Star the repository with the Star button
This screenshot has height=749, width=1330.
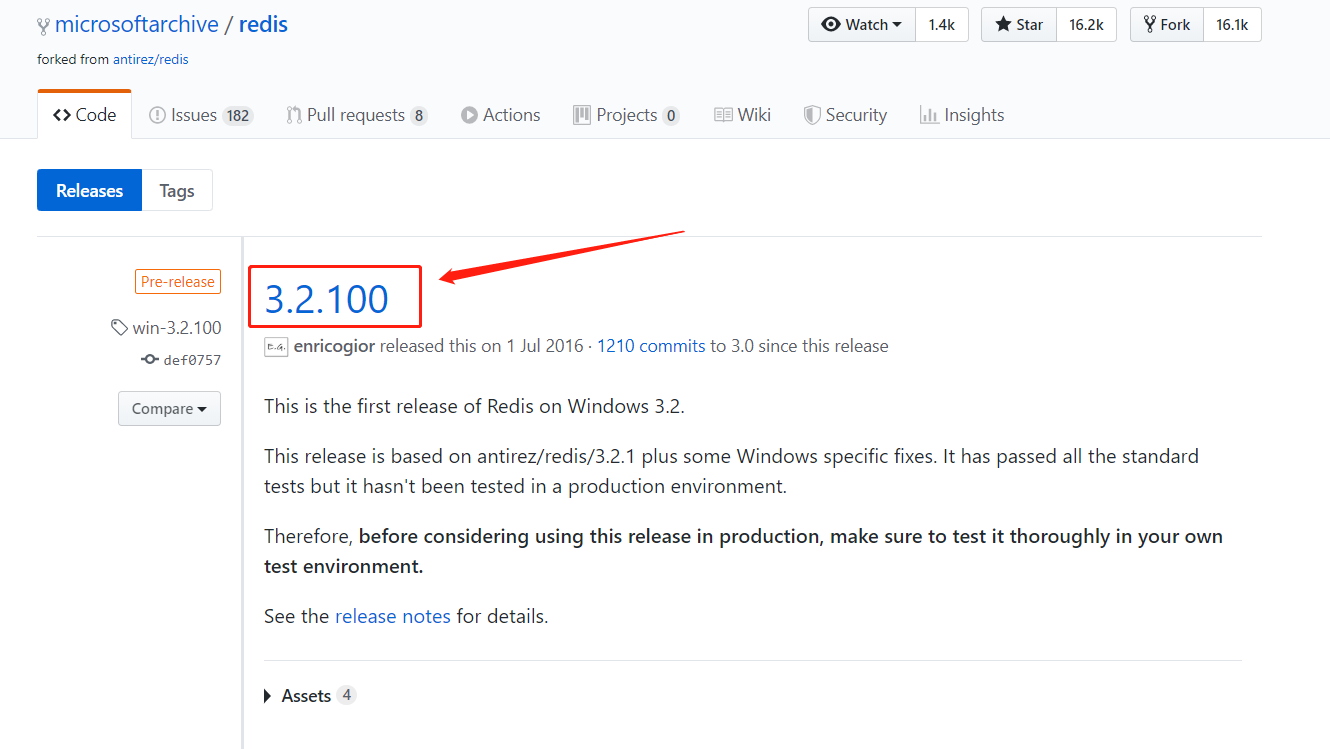1018,25
